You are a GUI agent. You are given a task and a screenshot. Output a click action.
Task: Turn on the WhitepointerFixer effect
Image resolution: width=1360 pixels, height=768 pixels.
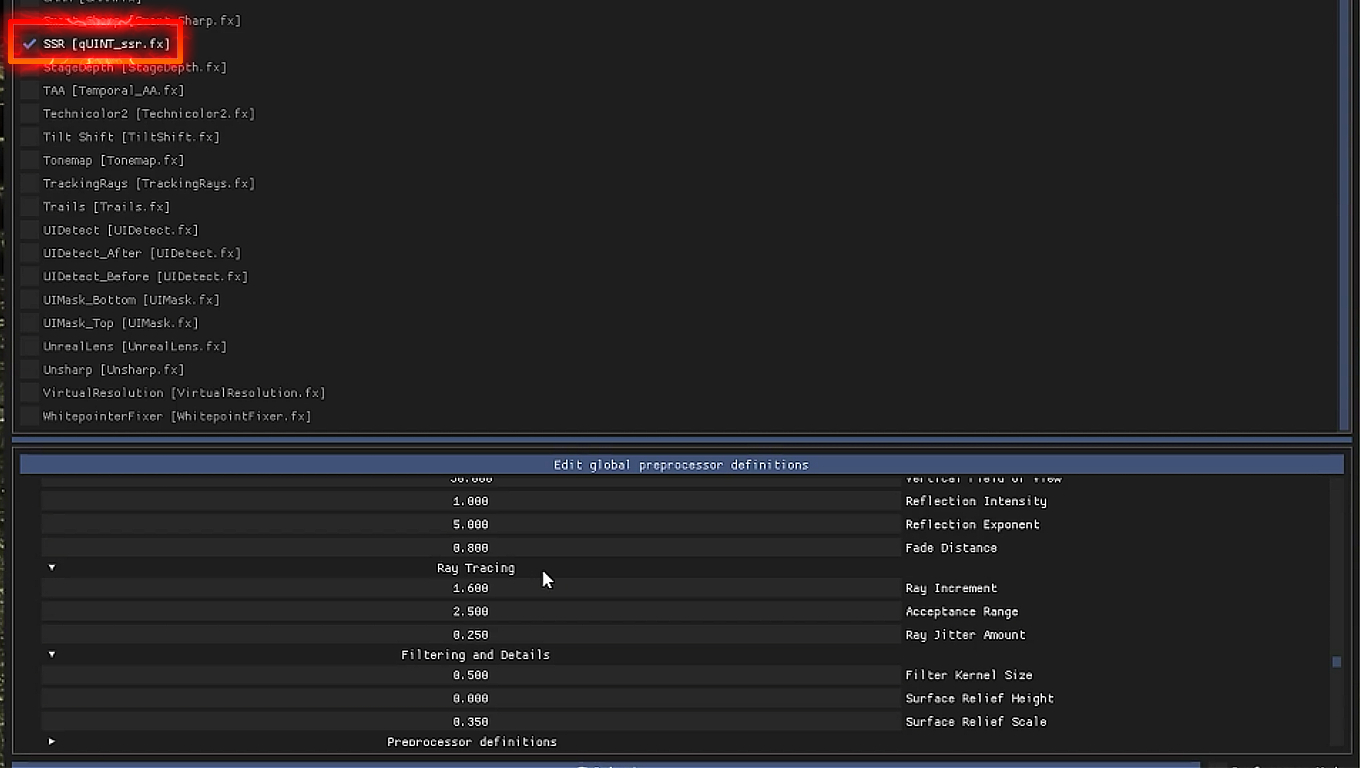tap(30, 416)
